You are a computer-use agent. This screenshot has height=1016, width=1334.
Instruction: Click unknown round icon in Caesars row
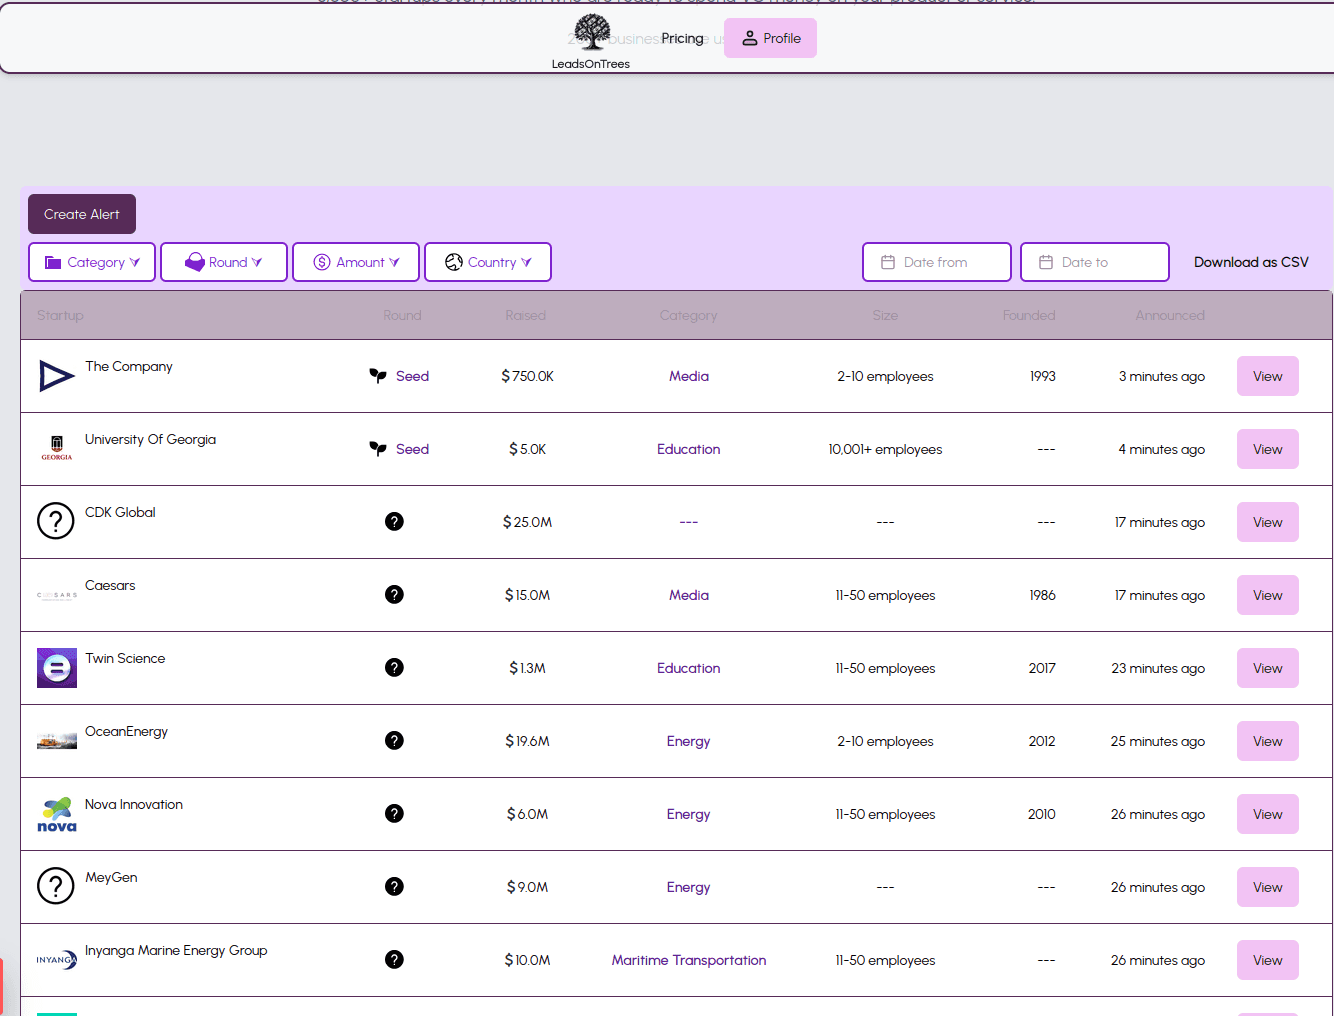click(x=394, y=594)
